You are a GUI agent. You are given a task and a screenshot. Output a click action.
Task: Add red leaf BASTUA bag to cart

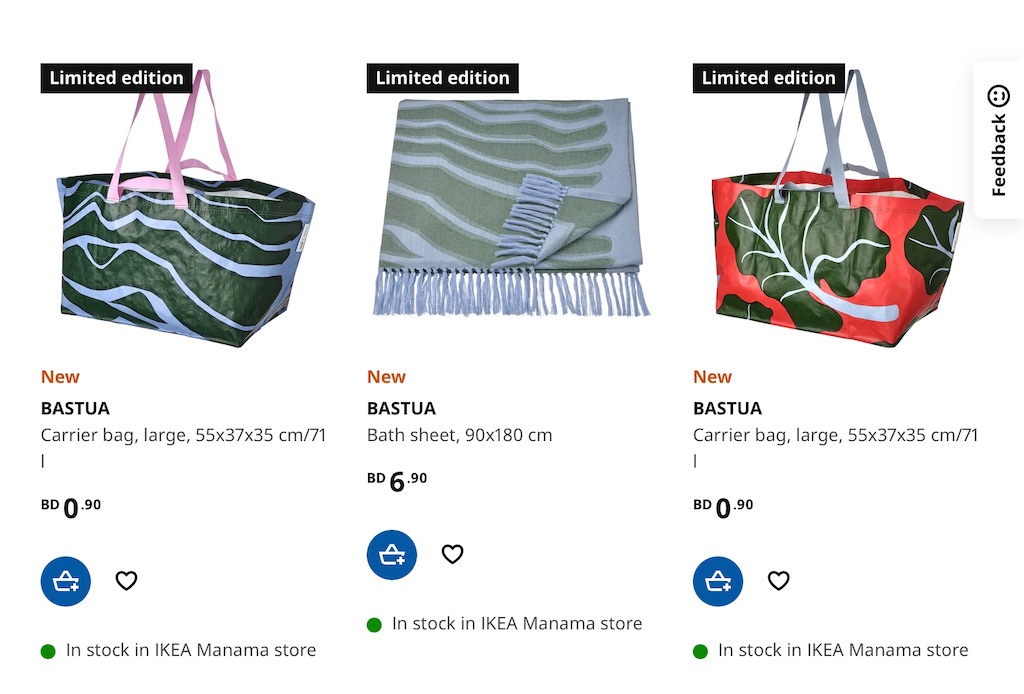[718, 581]
